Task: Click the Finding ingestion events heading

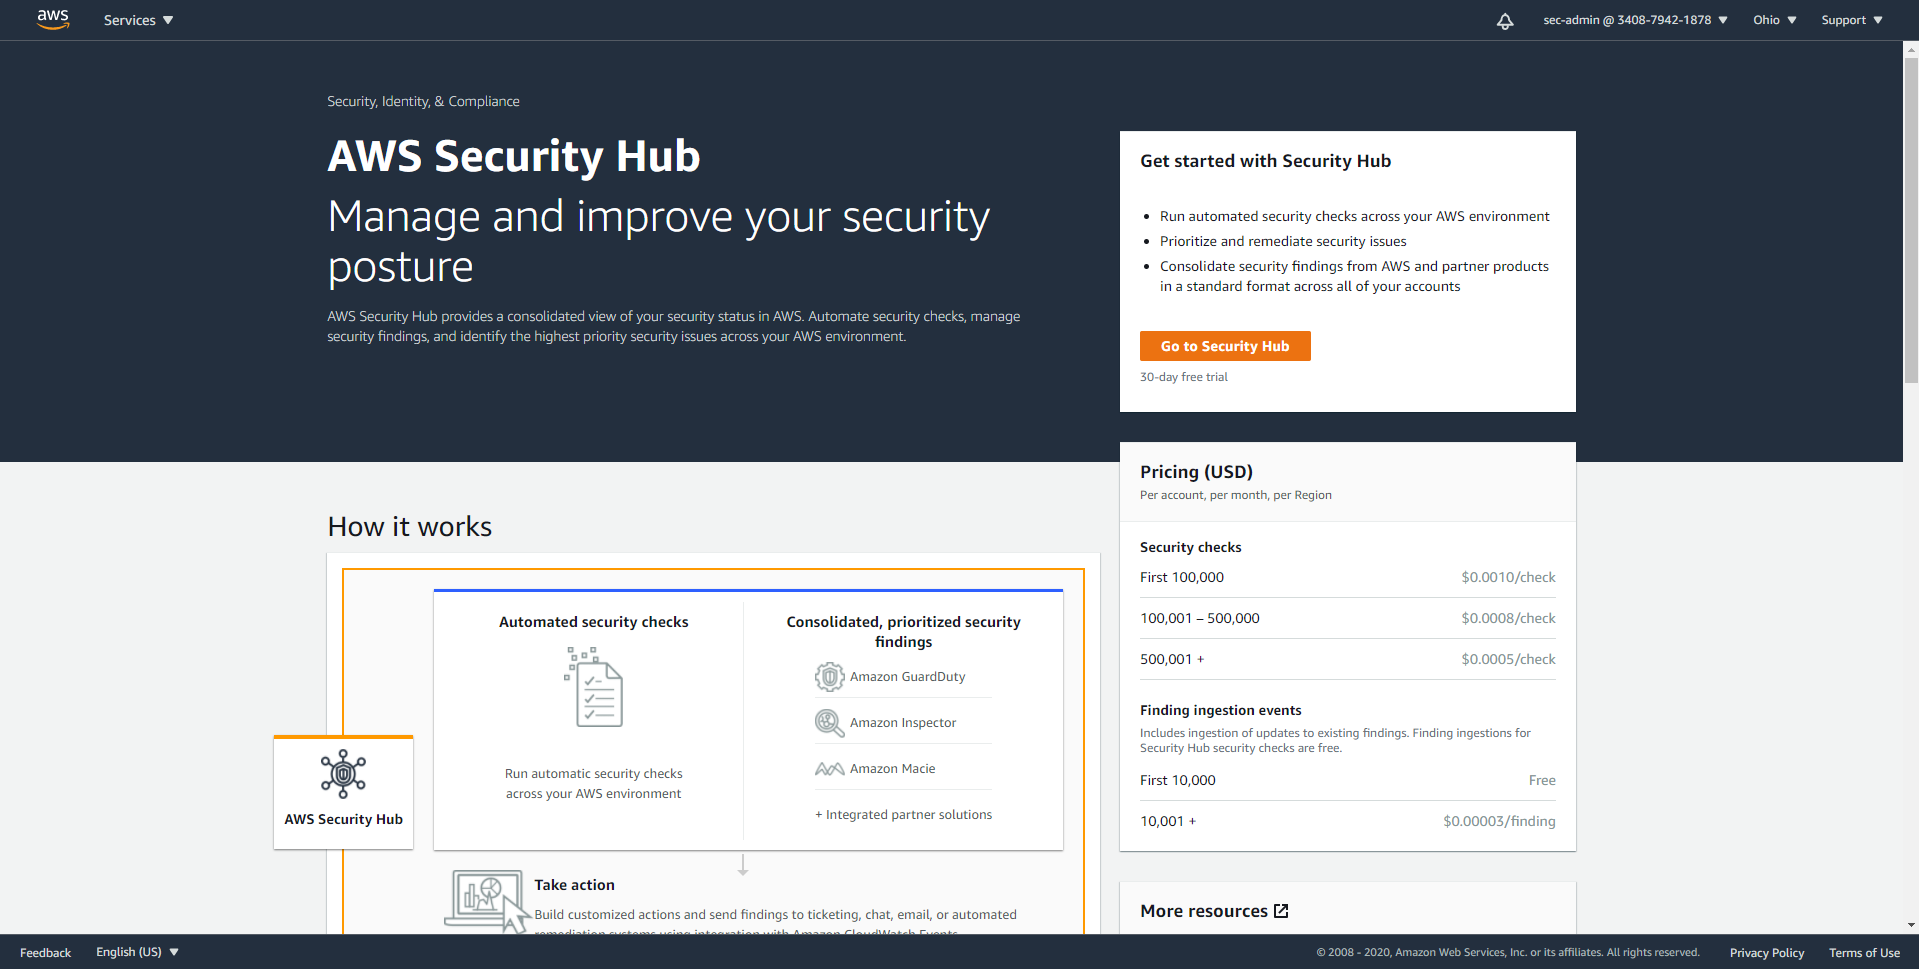Action: coord(1221,710)
